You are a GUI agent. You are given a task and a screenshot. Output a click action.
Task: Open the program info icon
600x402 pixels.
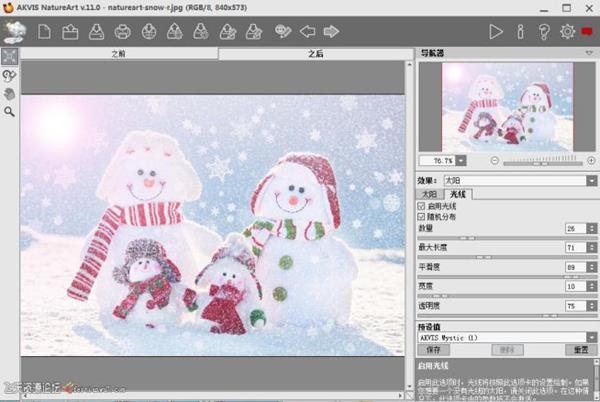(520, 32)
